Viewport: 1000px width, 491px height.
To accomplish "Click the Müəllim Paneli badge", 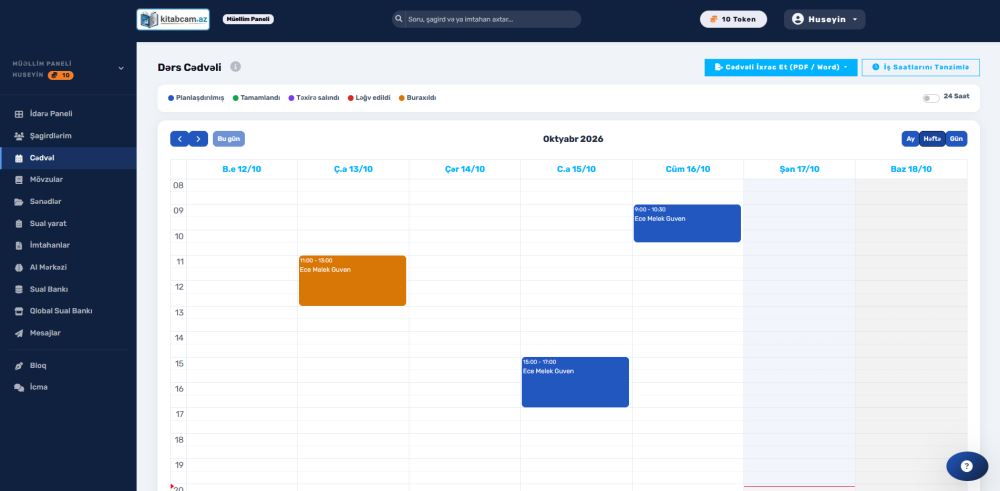I will (248, 19).
